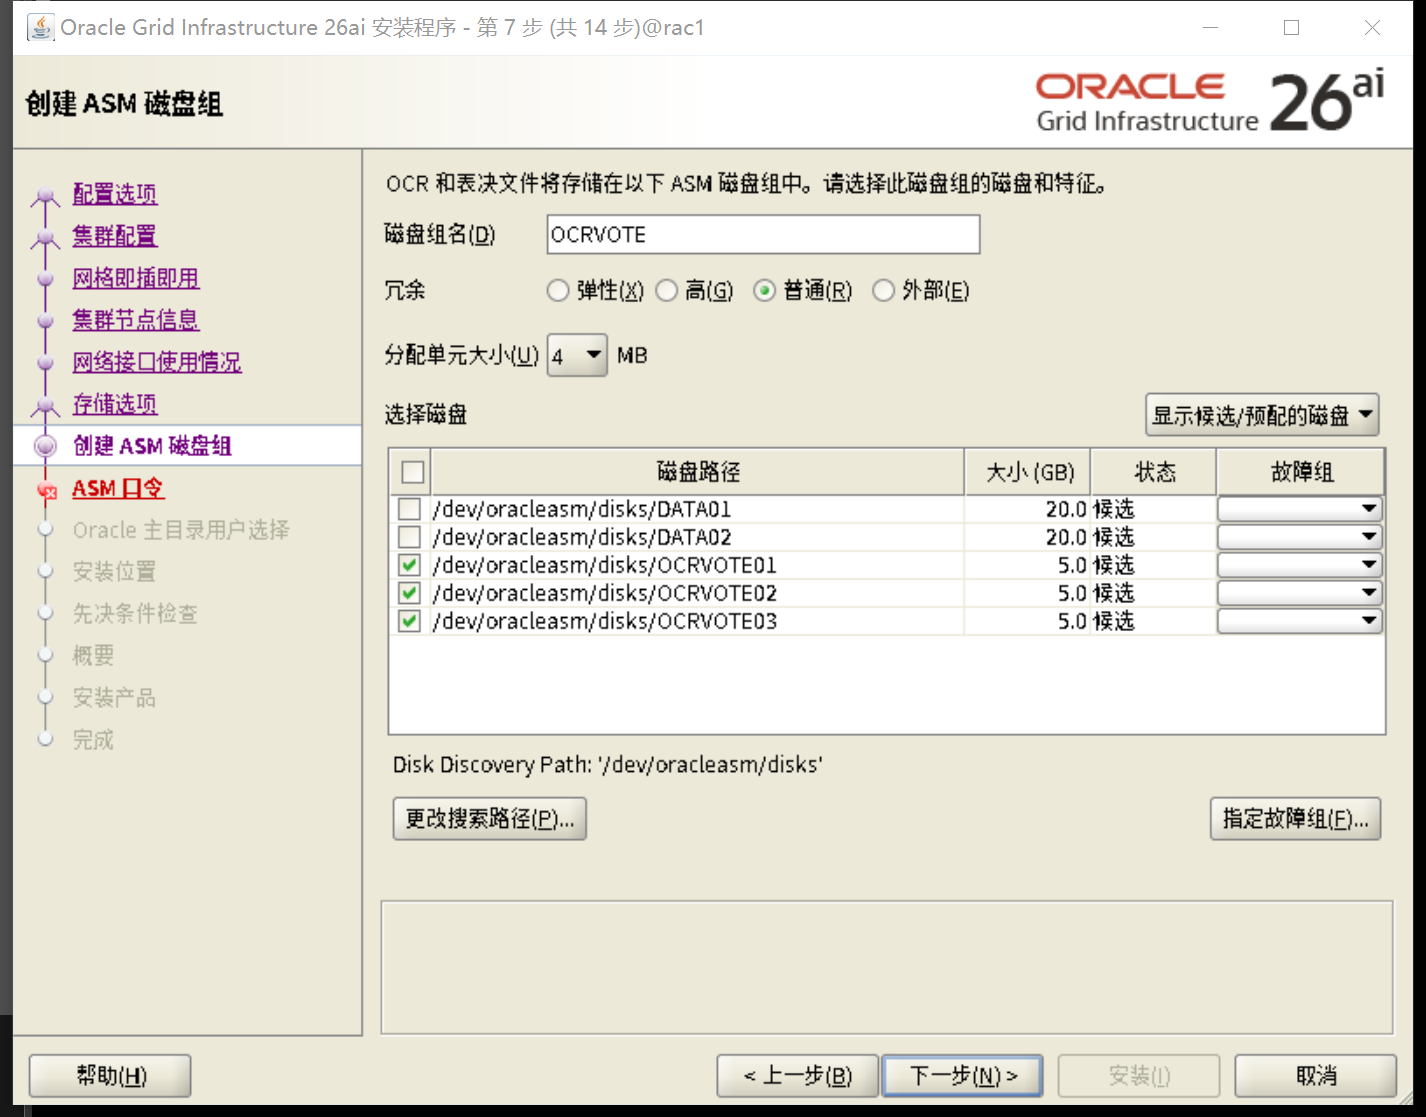Click the 磁盘路径 column header
This screenshot has height=1117, width=1426.
click(698, 472)
